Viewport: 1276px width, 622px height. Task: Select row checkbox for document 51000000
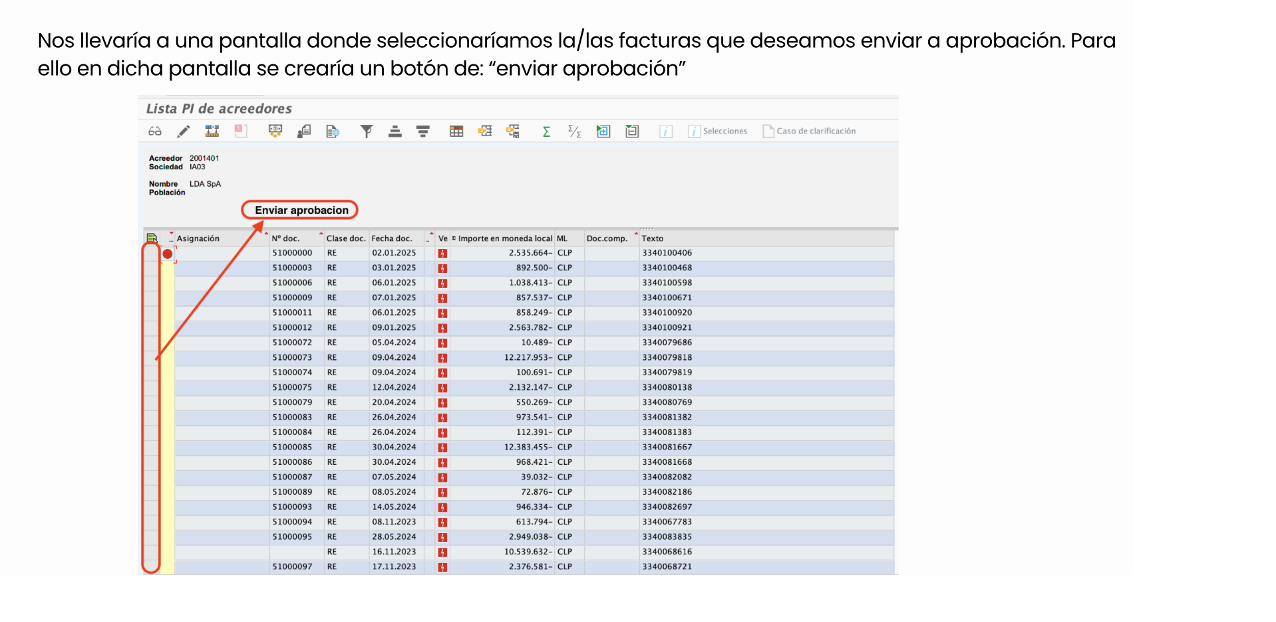pyautogui.click(x=150, y=254)
